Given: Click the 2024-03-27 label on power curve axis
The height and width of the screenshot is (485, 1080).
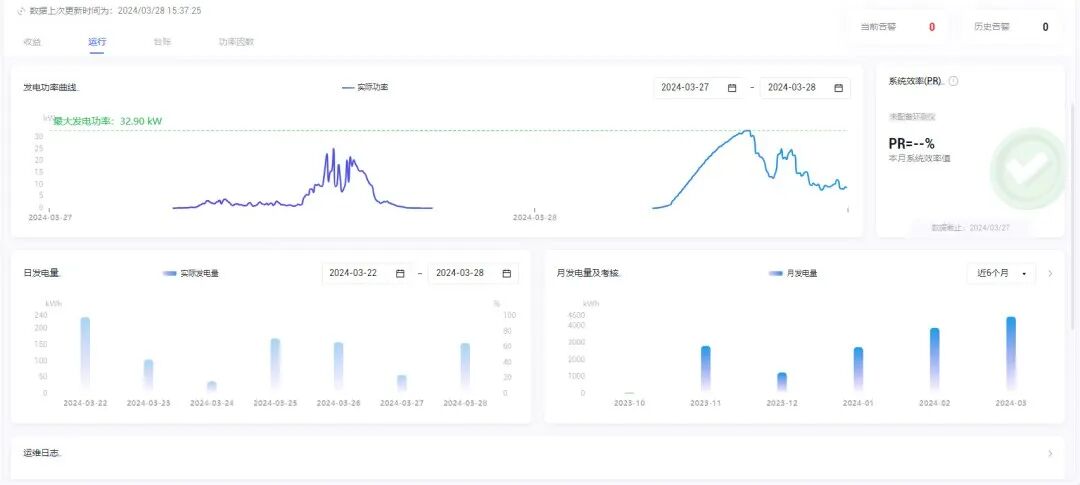Looking at the screenshot, I should point(50,217).
